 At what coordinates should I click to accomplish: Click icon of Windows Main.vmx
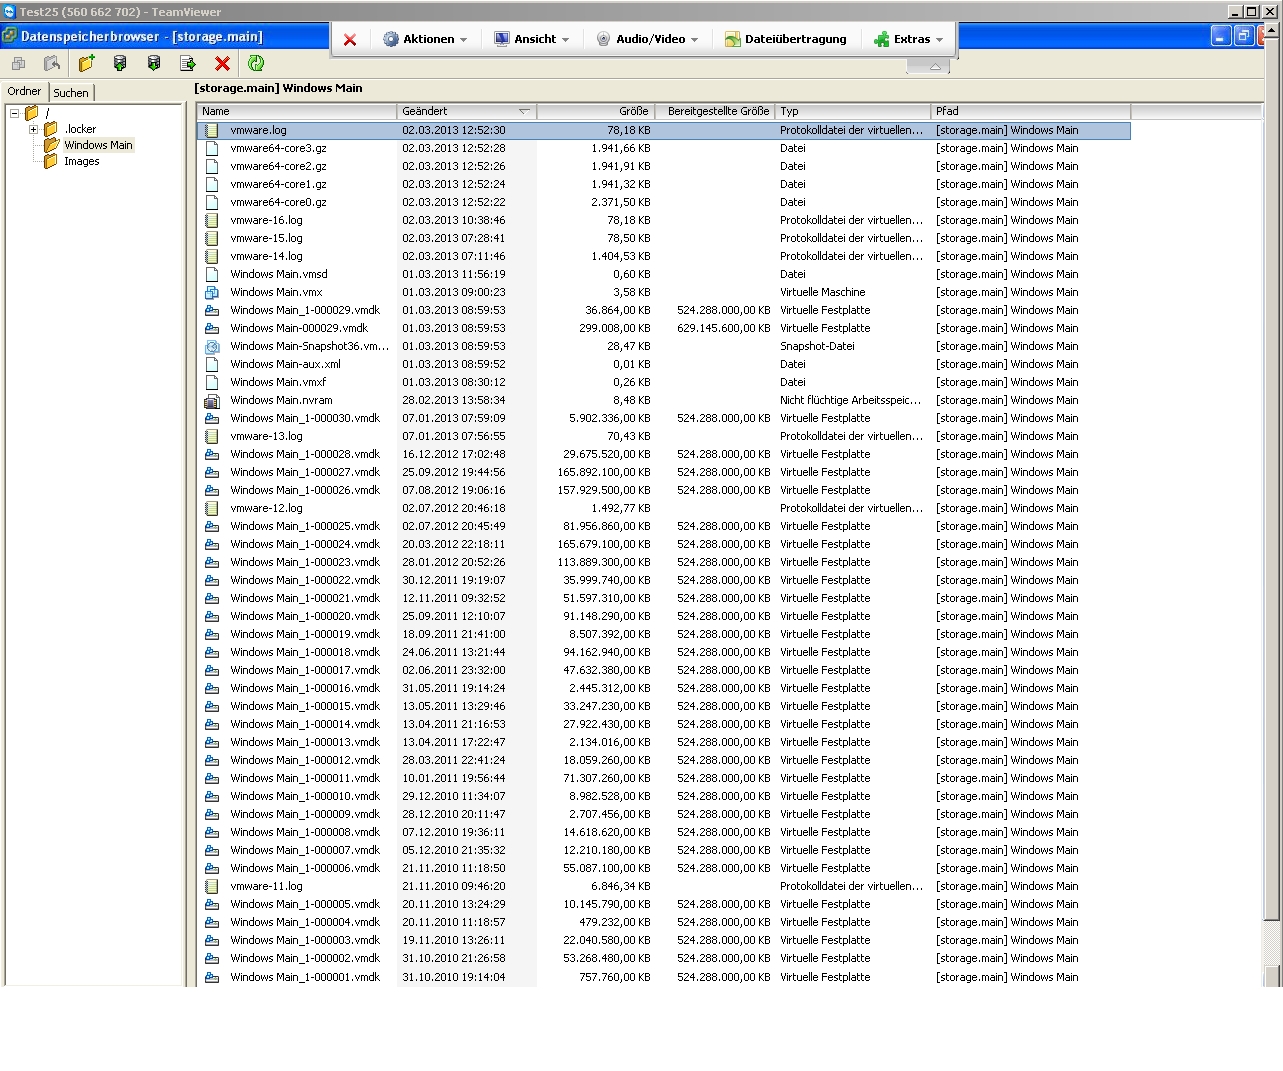(x=212, y=292)
